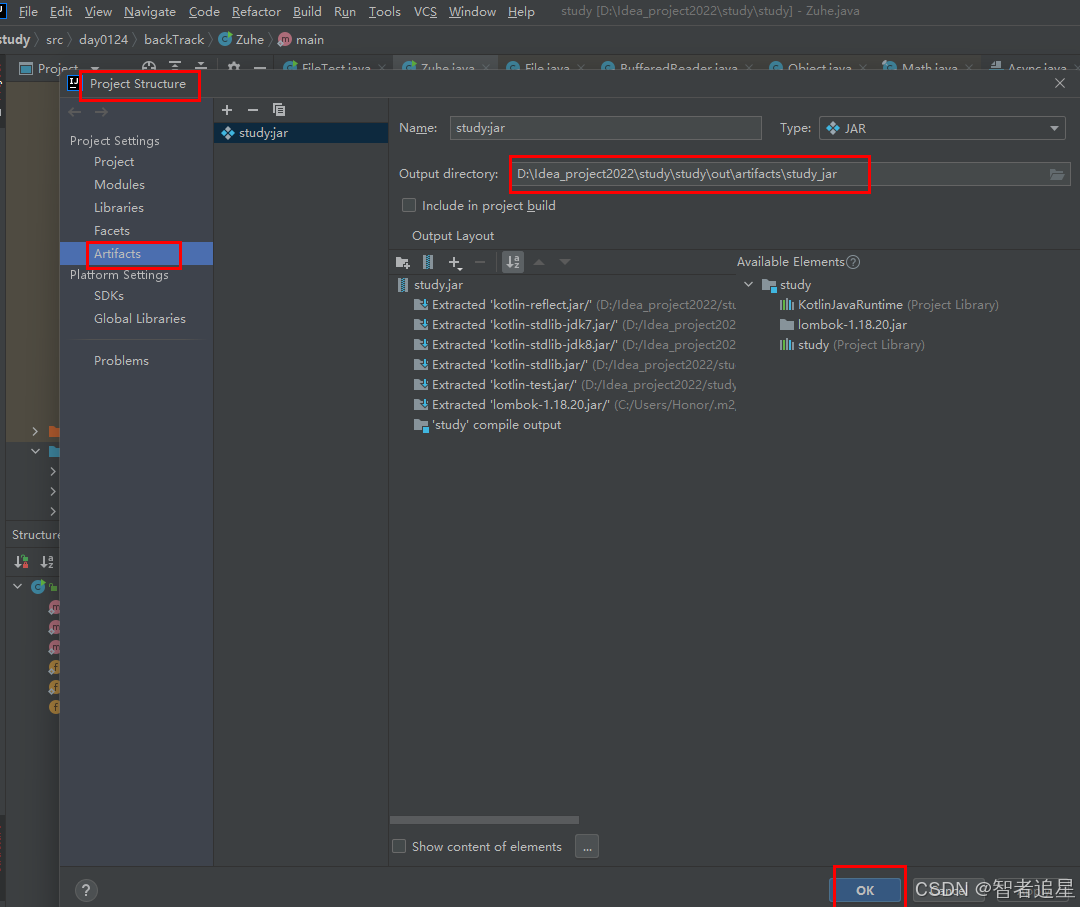Select Extracted 'kotlin-stdlib.jar/' row

pos(574,365)
